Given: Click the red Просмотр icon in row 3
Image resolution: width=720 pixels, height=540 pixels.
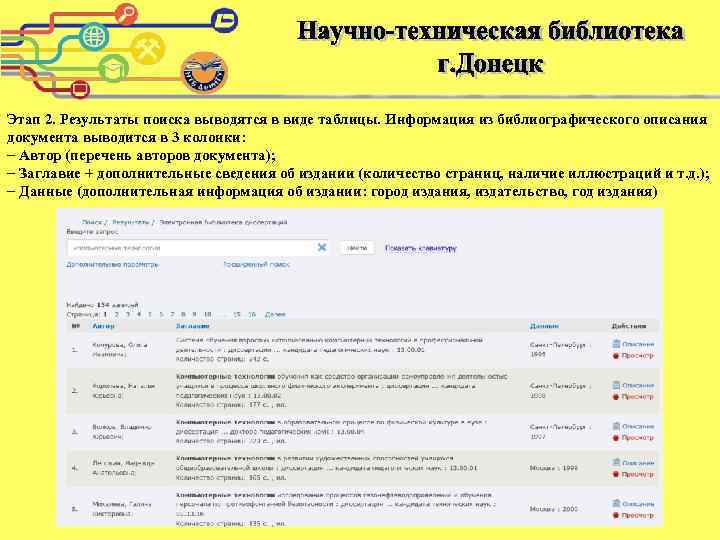Looking at the screenshot, I should click(616, 438).
